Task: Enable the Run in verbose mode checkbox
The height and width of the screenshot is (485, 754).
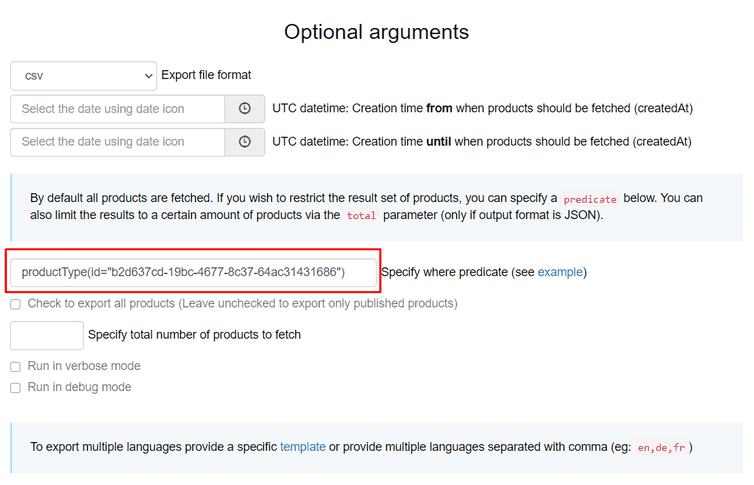Action: point(15,367)
